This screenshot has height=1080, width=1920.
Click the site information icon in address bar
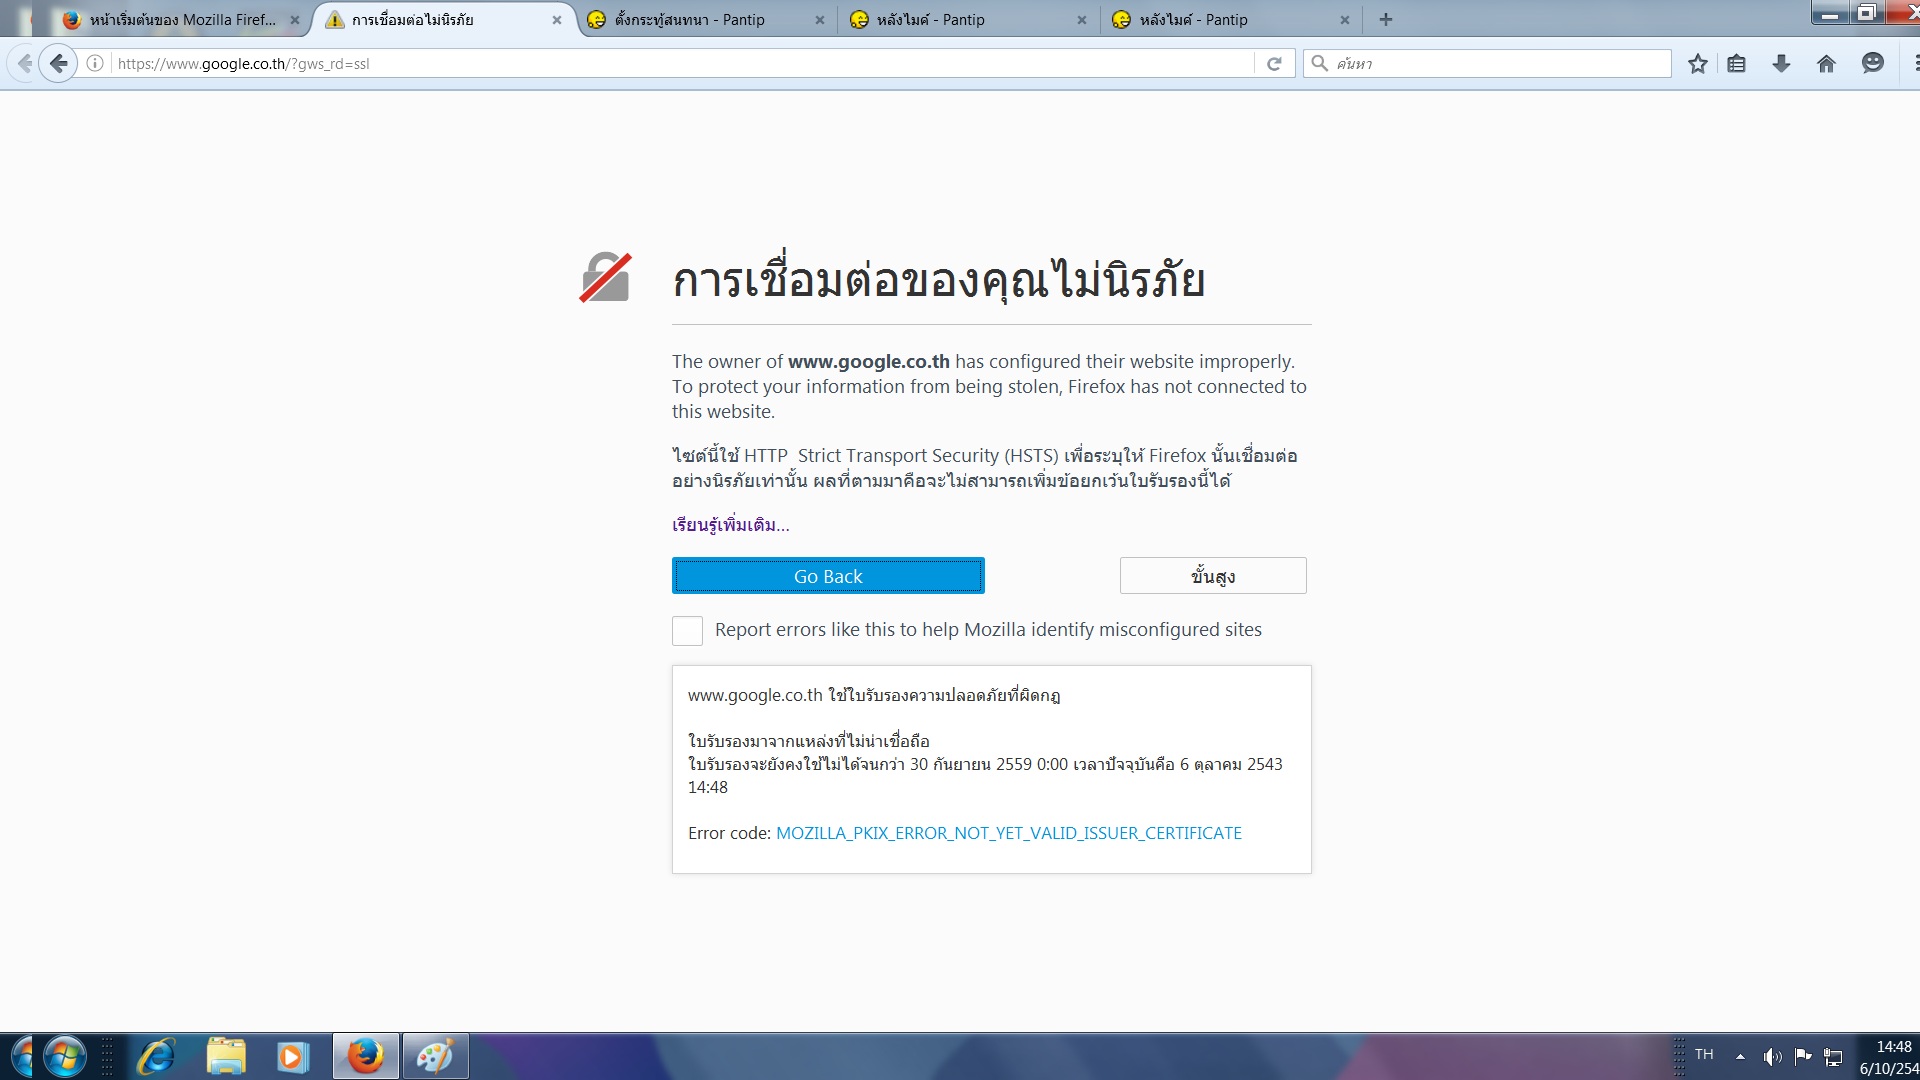click(x=95, y=64)
